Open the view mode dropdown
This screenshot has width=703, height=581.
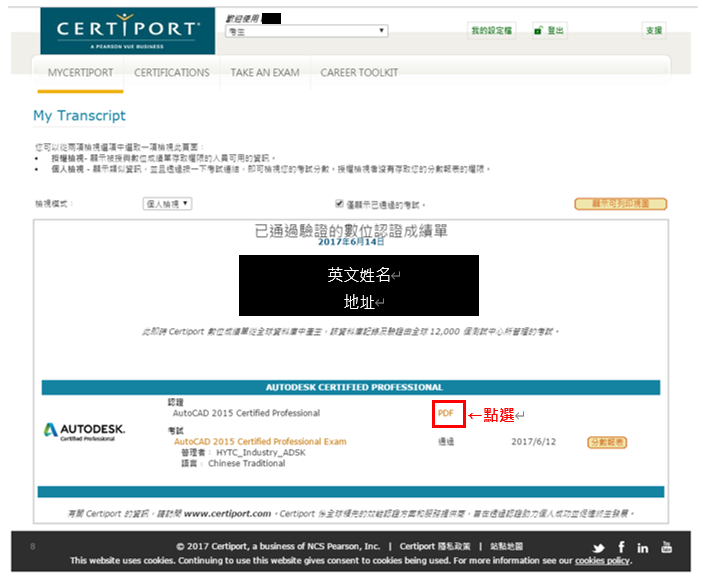pyautogui.click(x=168, y=204)
